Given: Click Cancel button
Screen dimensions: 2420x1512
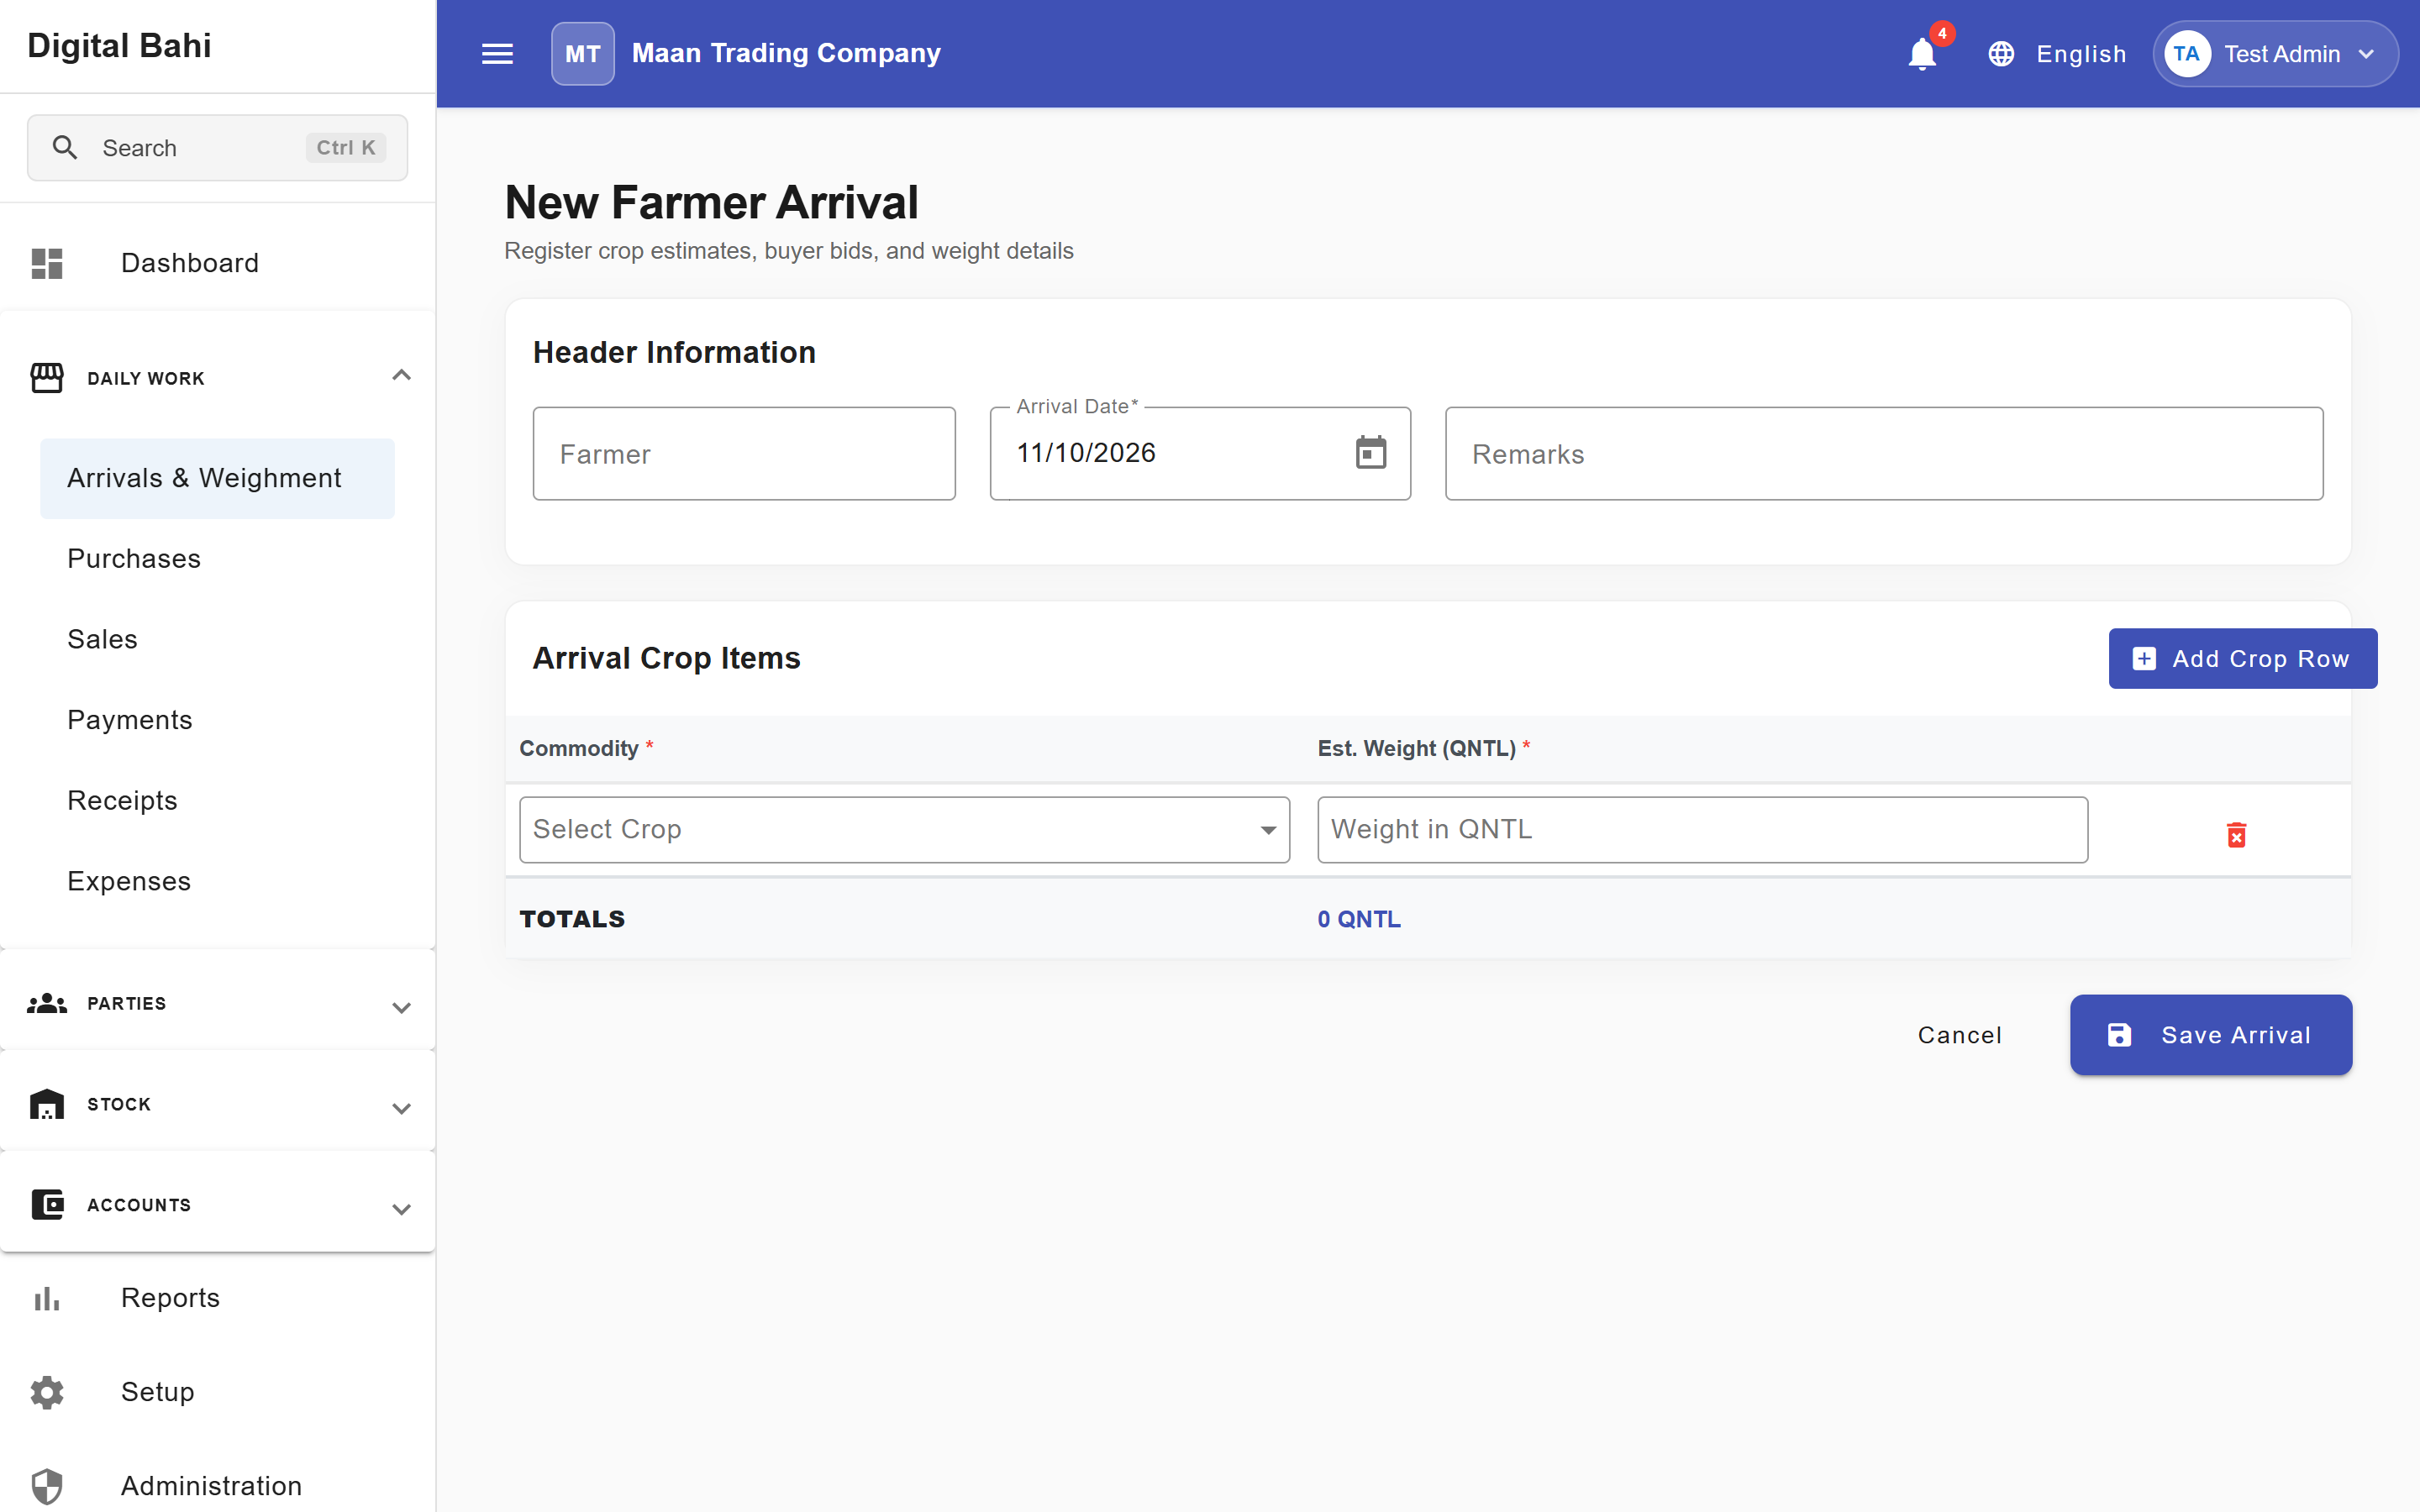Looking at the screenshot, I should point(1959,1035).
